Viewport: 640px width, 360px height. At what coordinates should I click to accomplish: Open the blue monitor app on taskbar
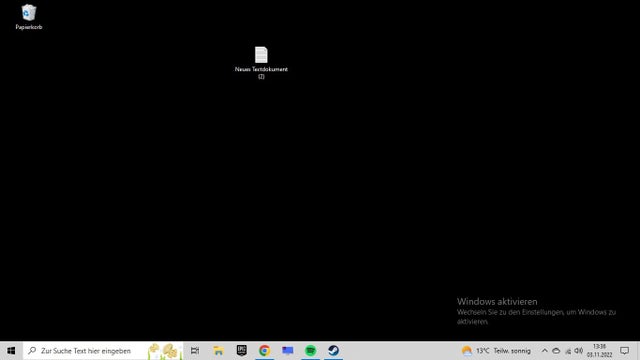tap(288, 351)
